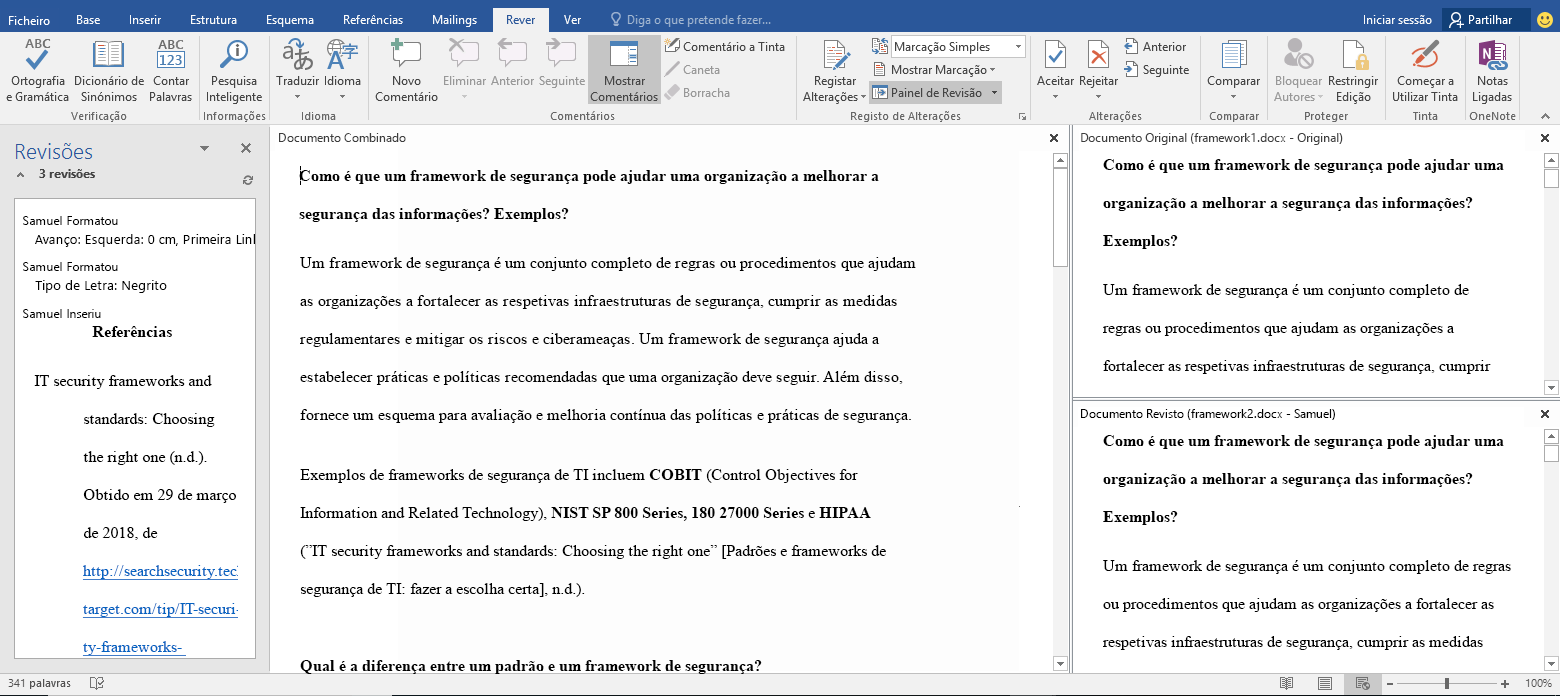Click Registar Alterações icon

click(835, 56)
